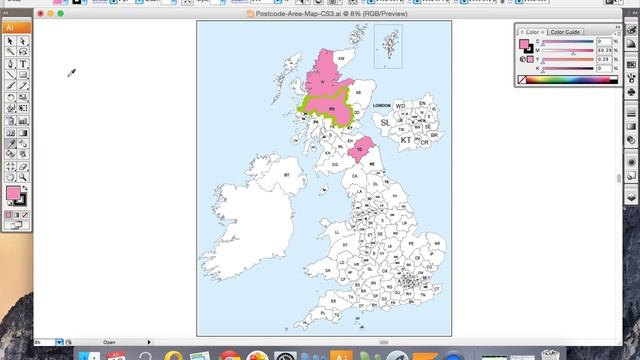Click the horizontal scrollbar thumb

pyautogui.click(x=384, y=342)
